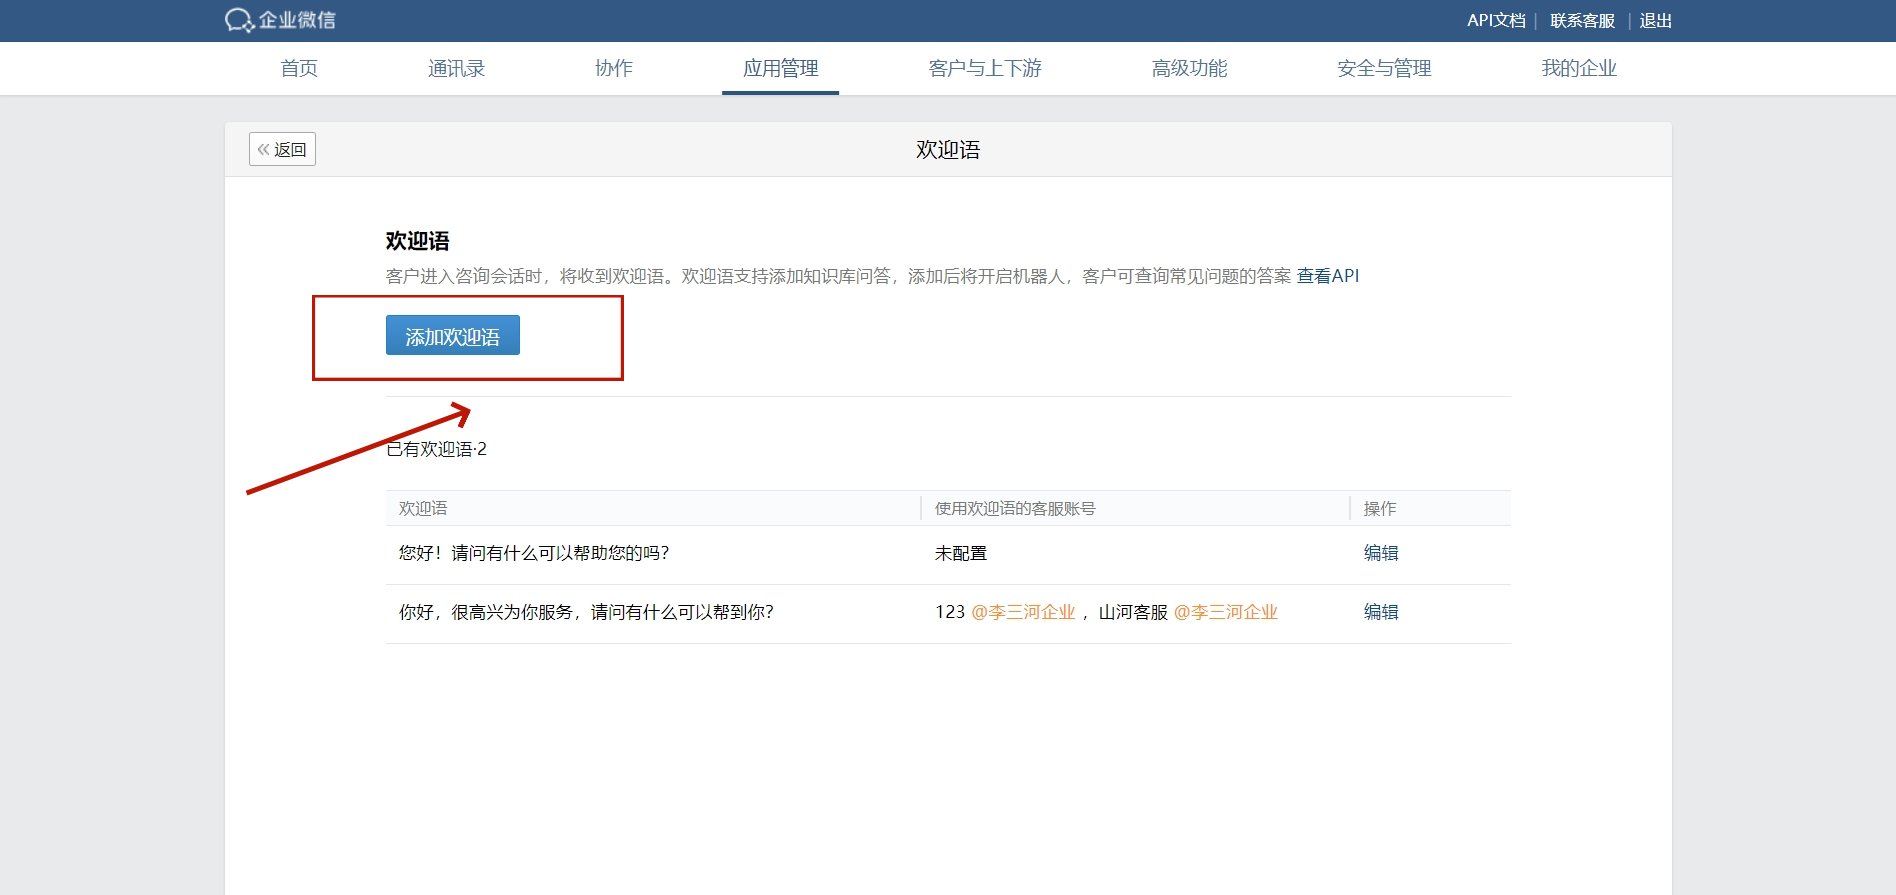Edit the 您好！请问有什么可以帮助您的吗 greeting

tap(1381, 553)
